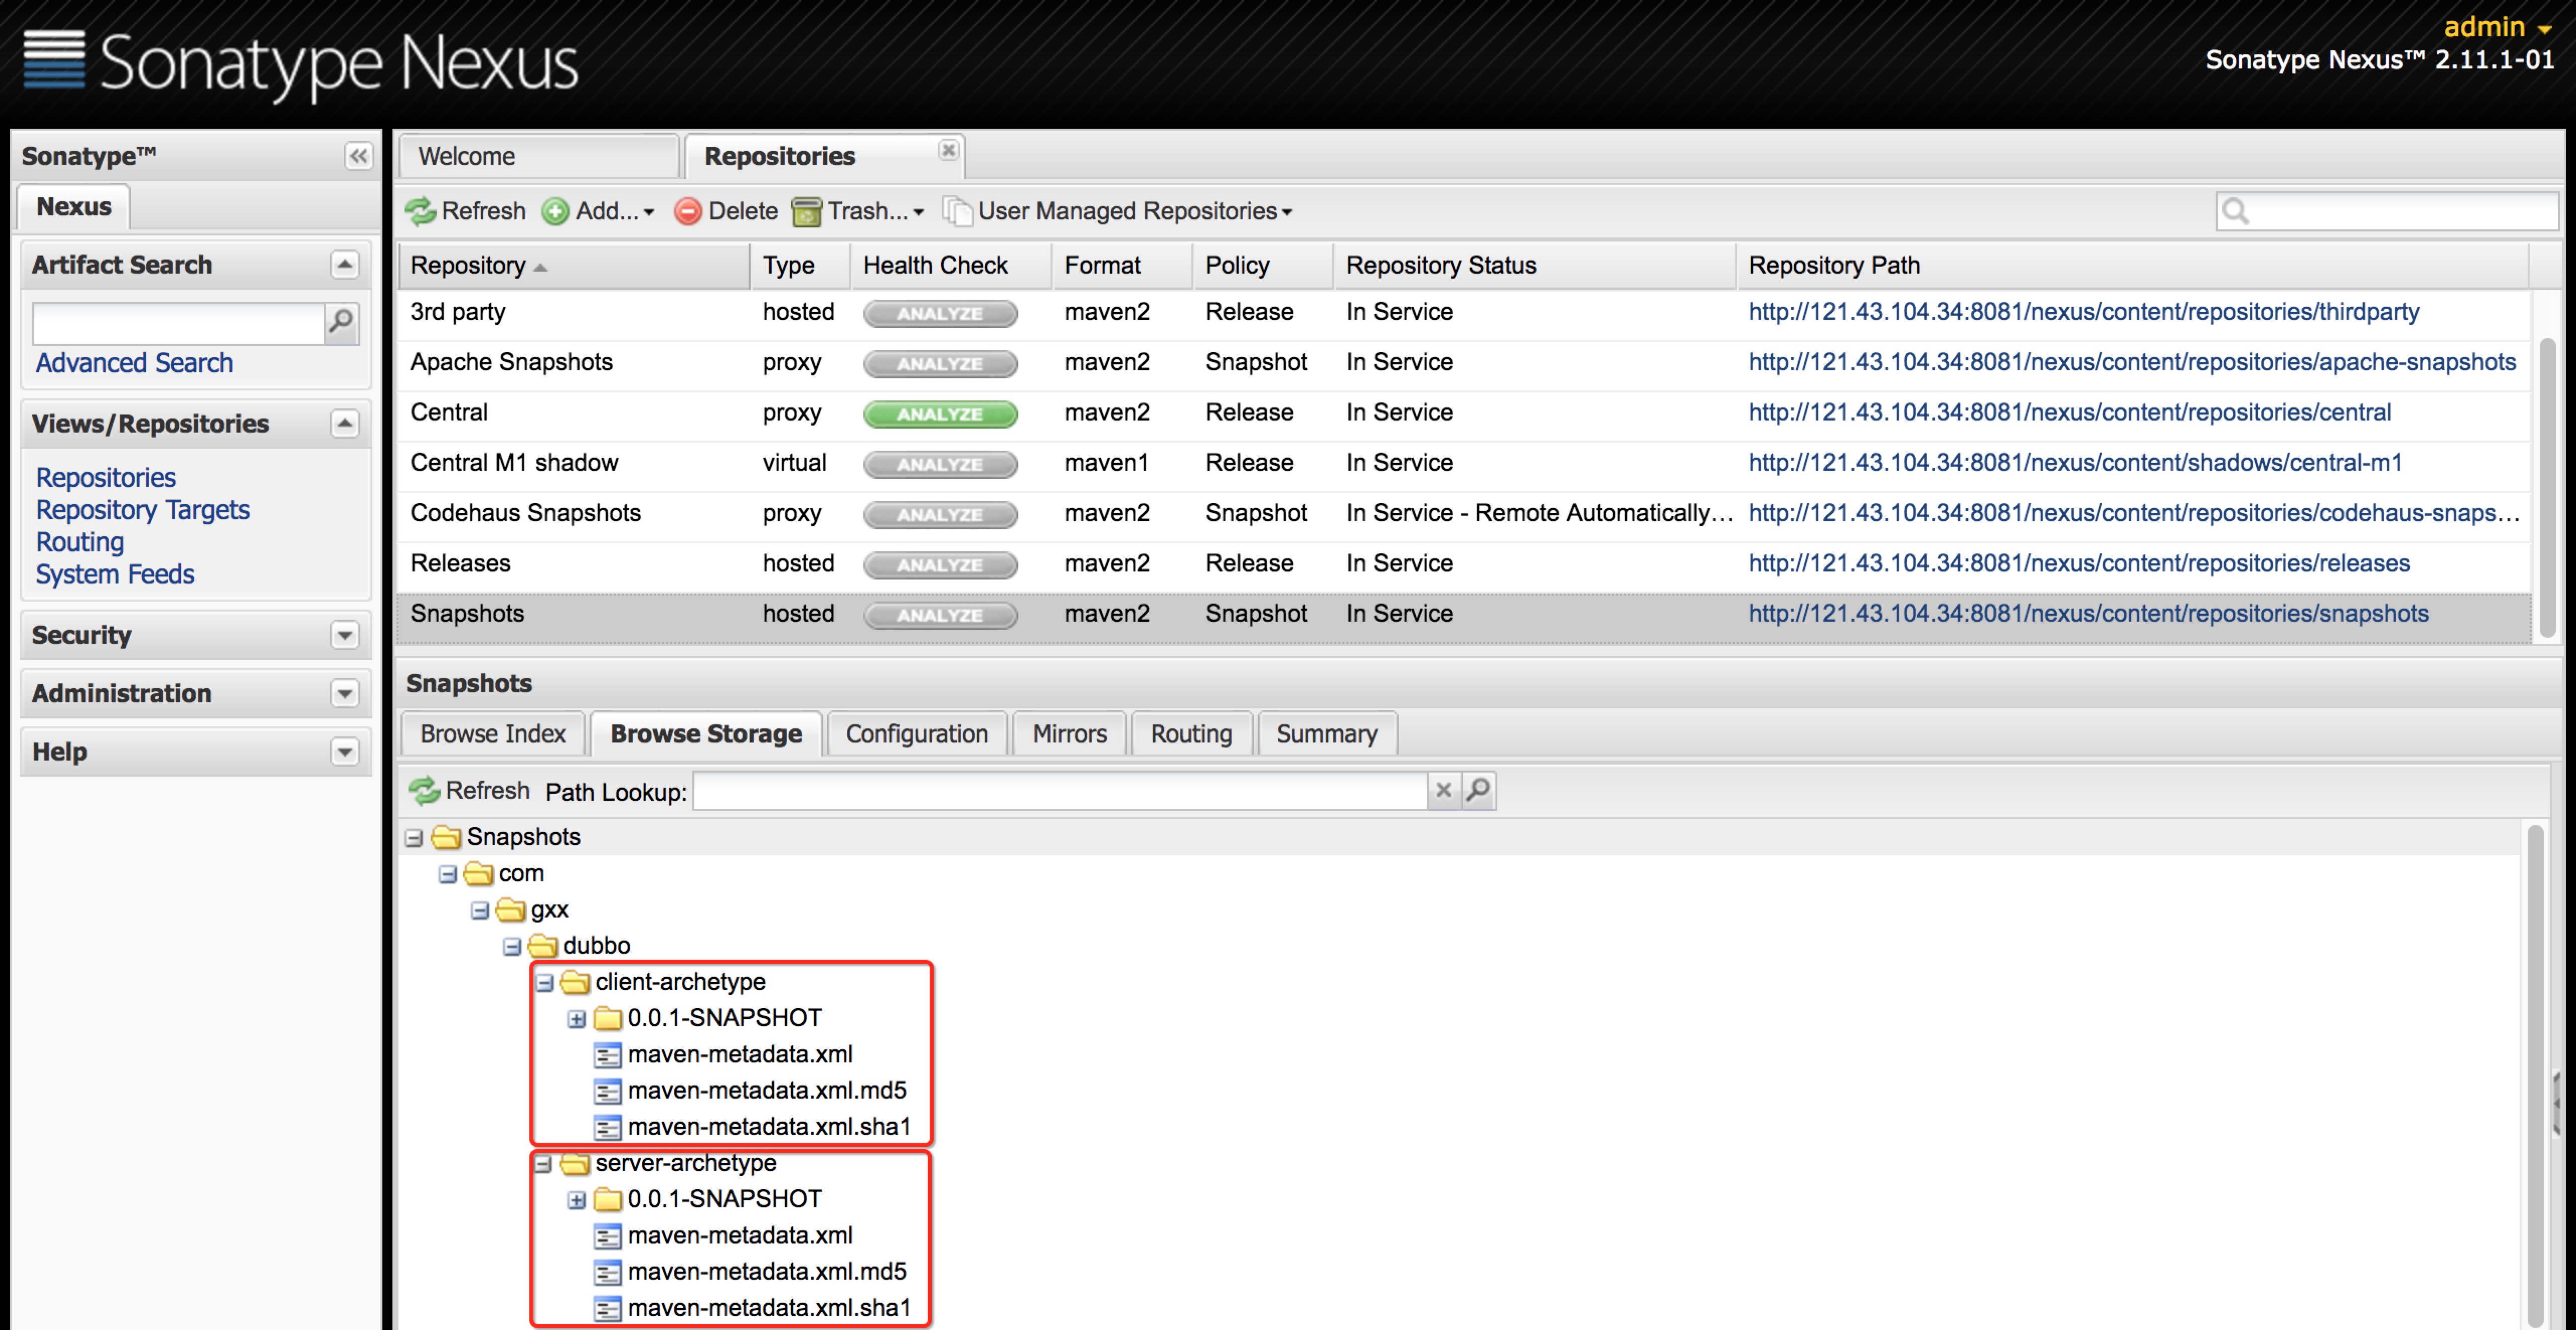Sort by the Repository column header
Viewport: 2576px width, 1330px height.
click(574, 265)
